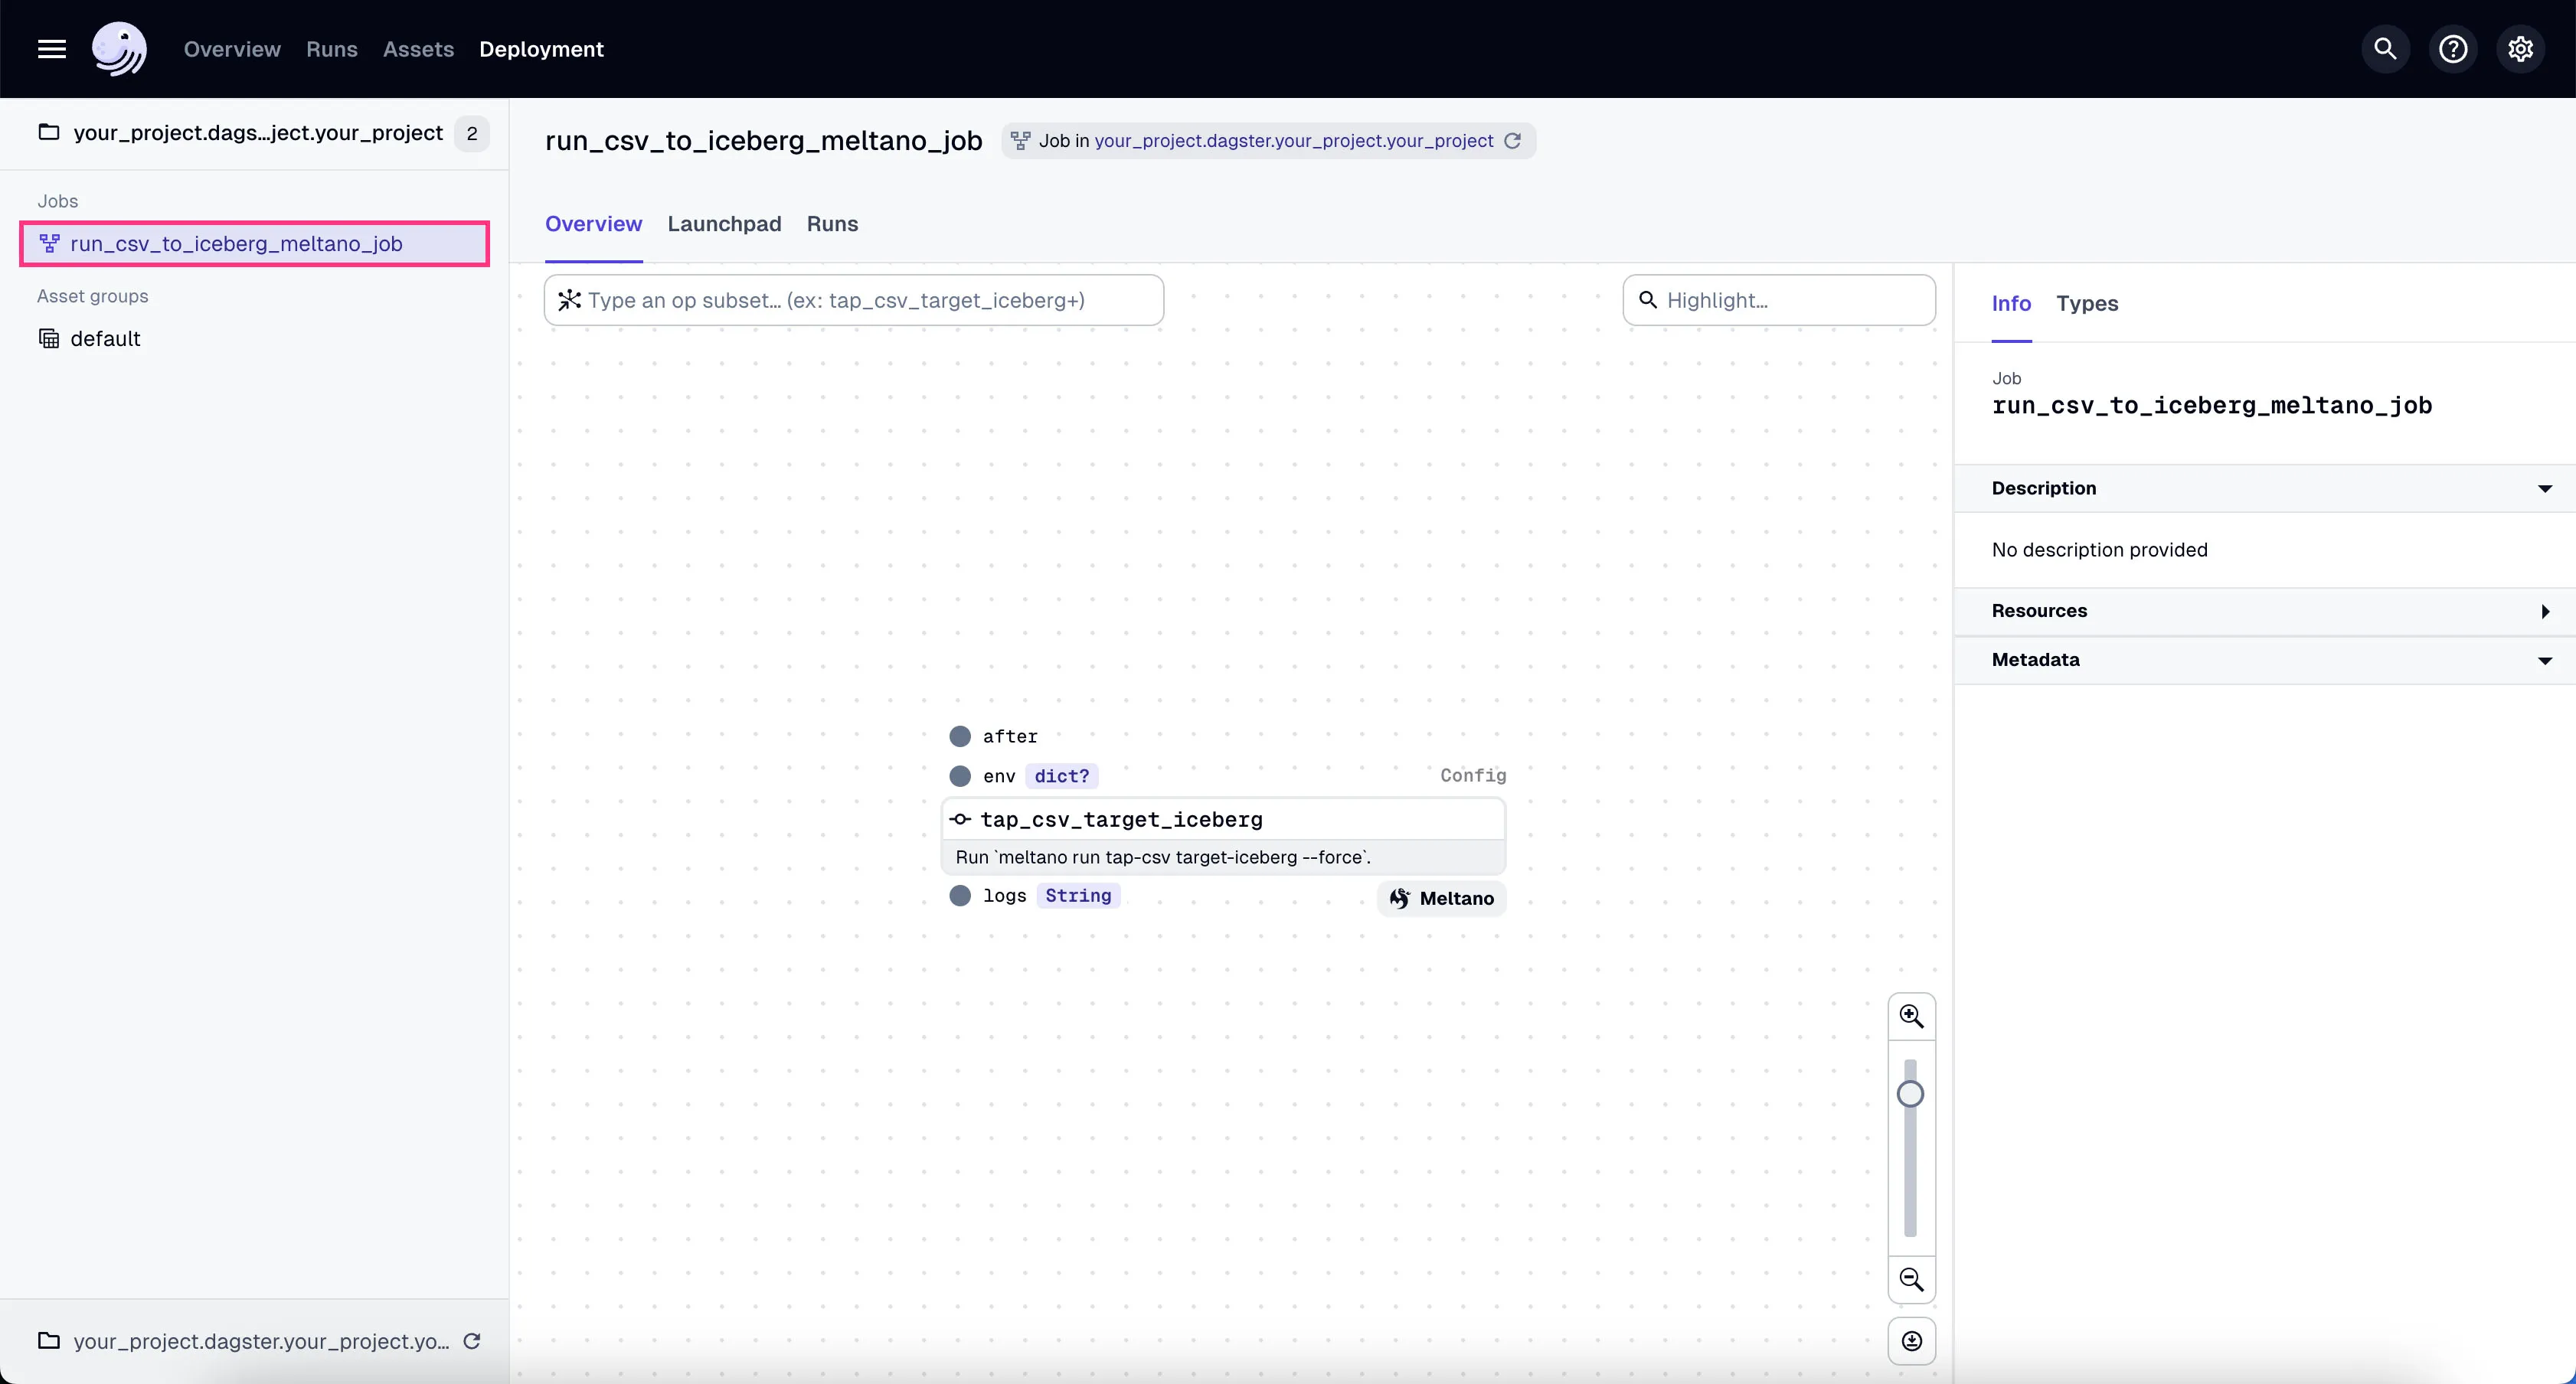This screenshot has width=2576, height=1384.
Task: Click the dict? type tag
Action: pos(1062,776)
